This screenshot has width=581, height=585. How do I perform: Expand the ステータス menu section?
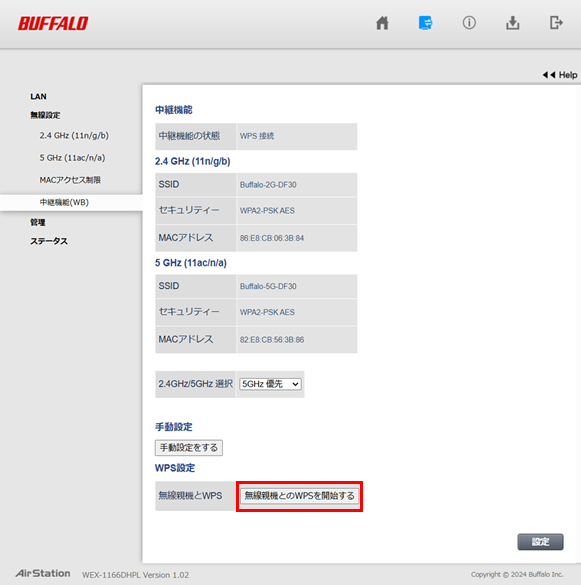pos(49,241)
